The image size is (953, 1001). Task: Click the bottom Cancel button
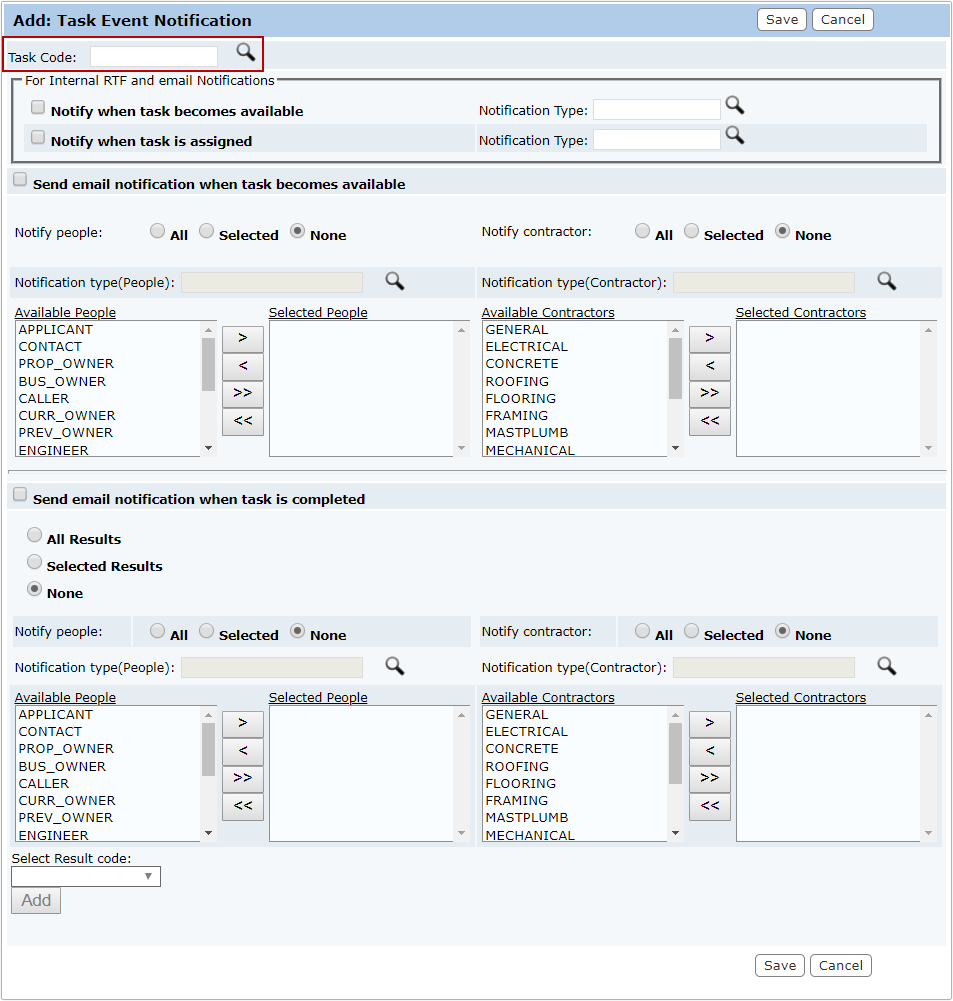tap(841, 965)
